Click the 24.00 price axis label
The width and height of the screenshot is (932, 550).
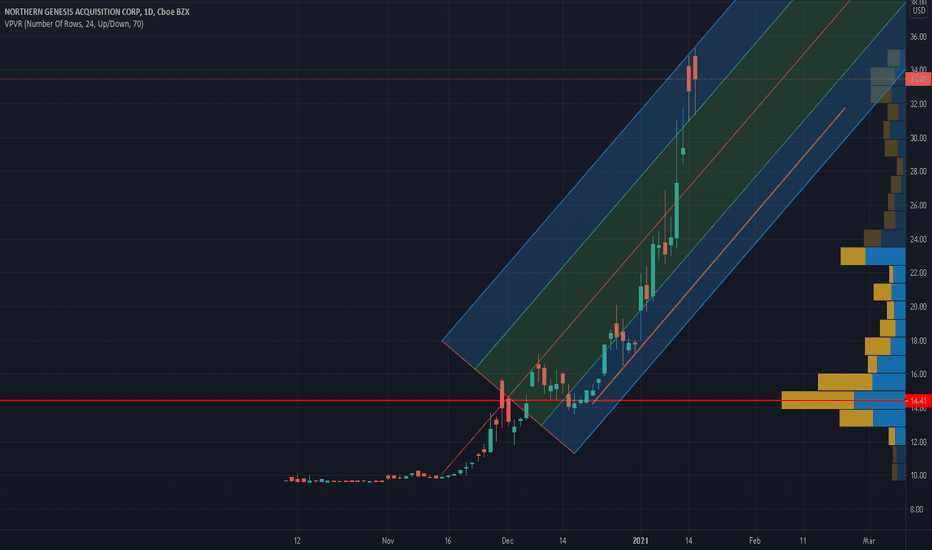(918, 239)
